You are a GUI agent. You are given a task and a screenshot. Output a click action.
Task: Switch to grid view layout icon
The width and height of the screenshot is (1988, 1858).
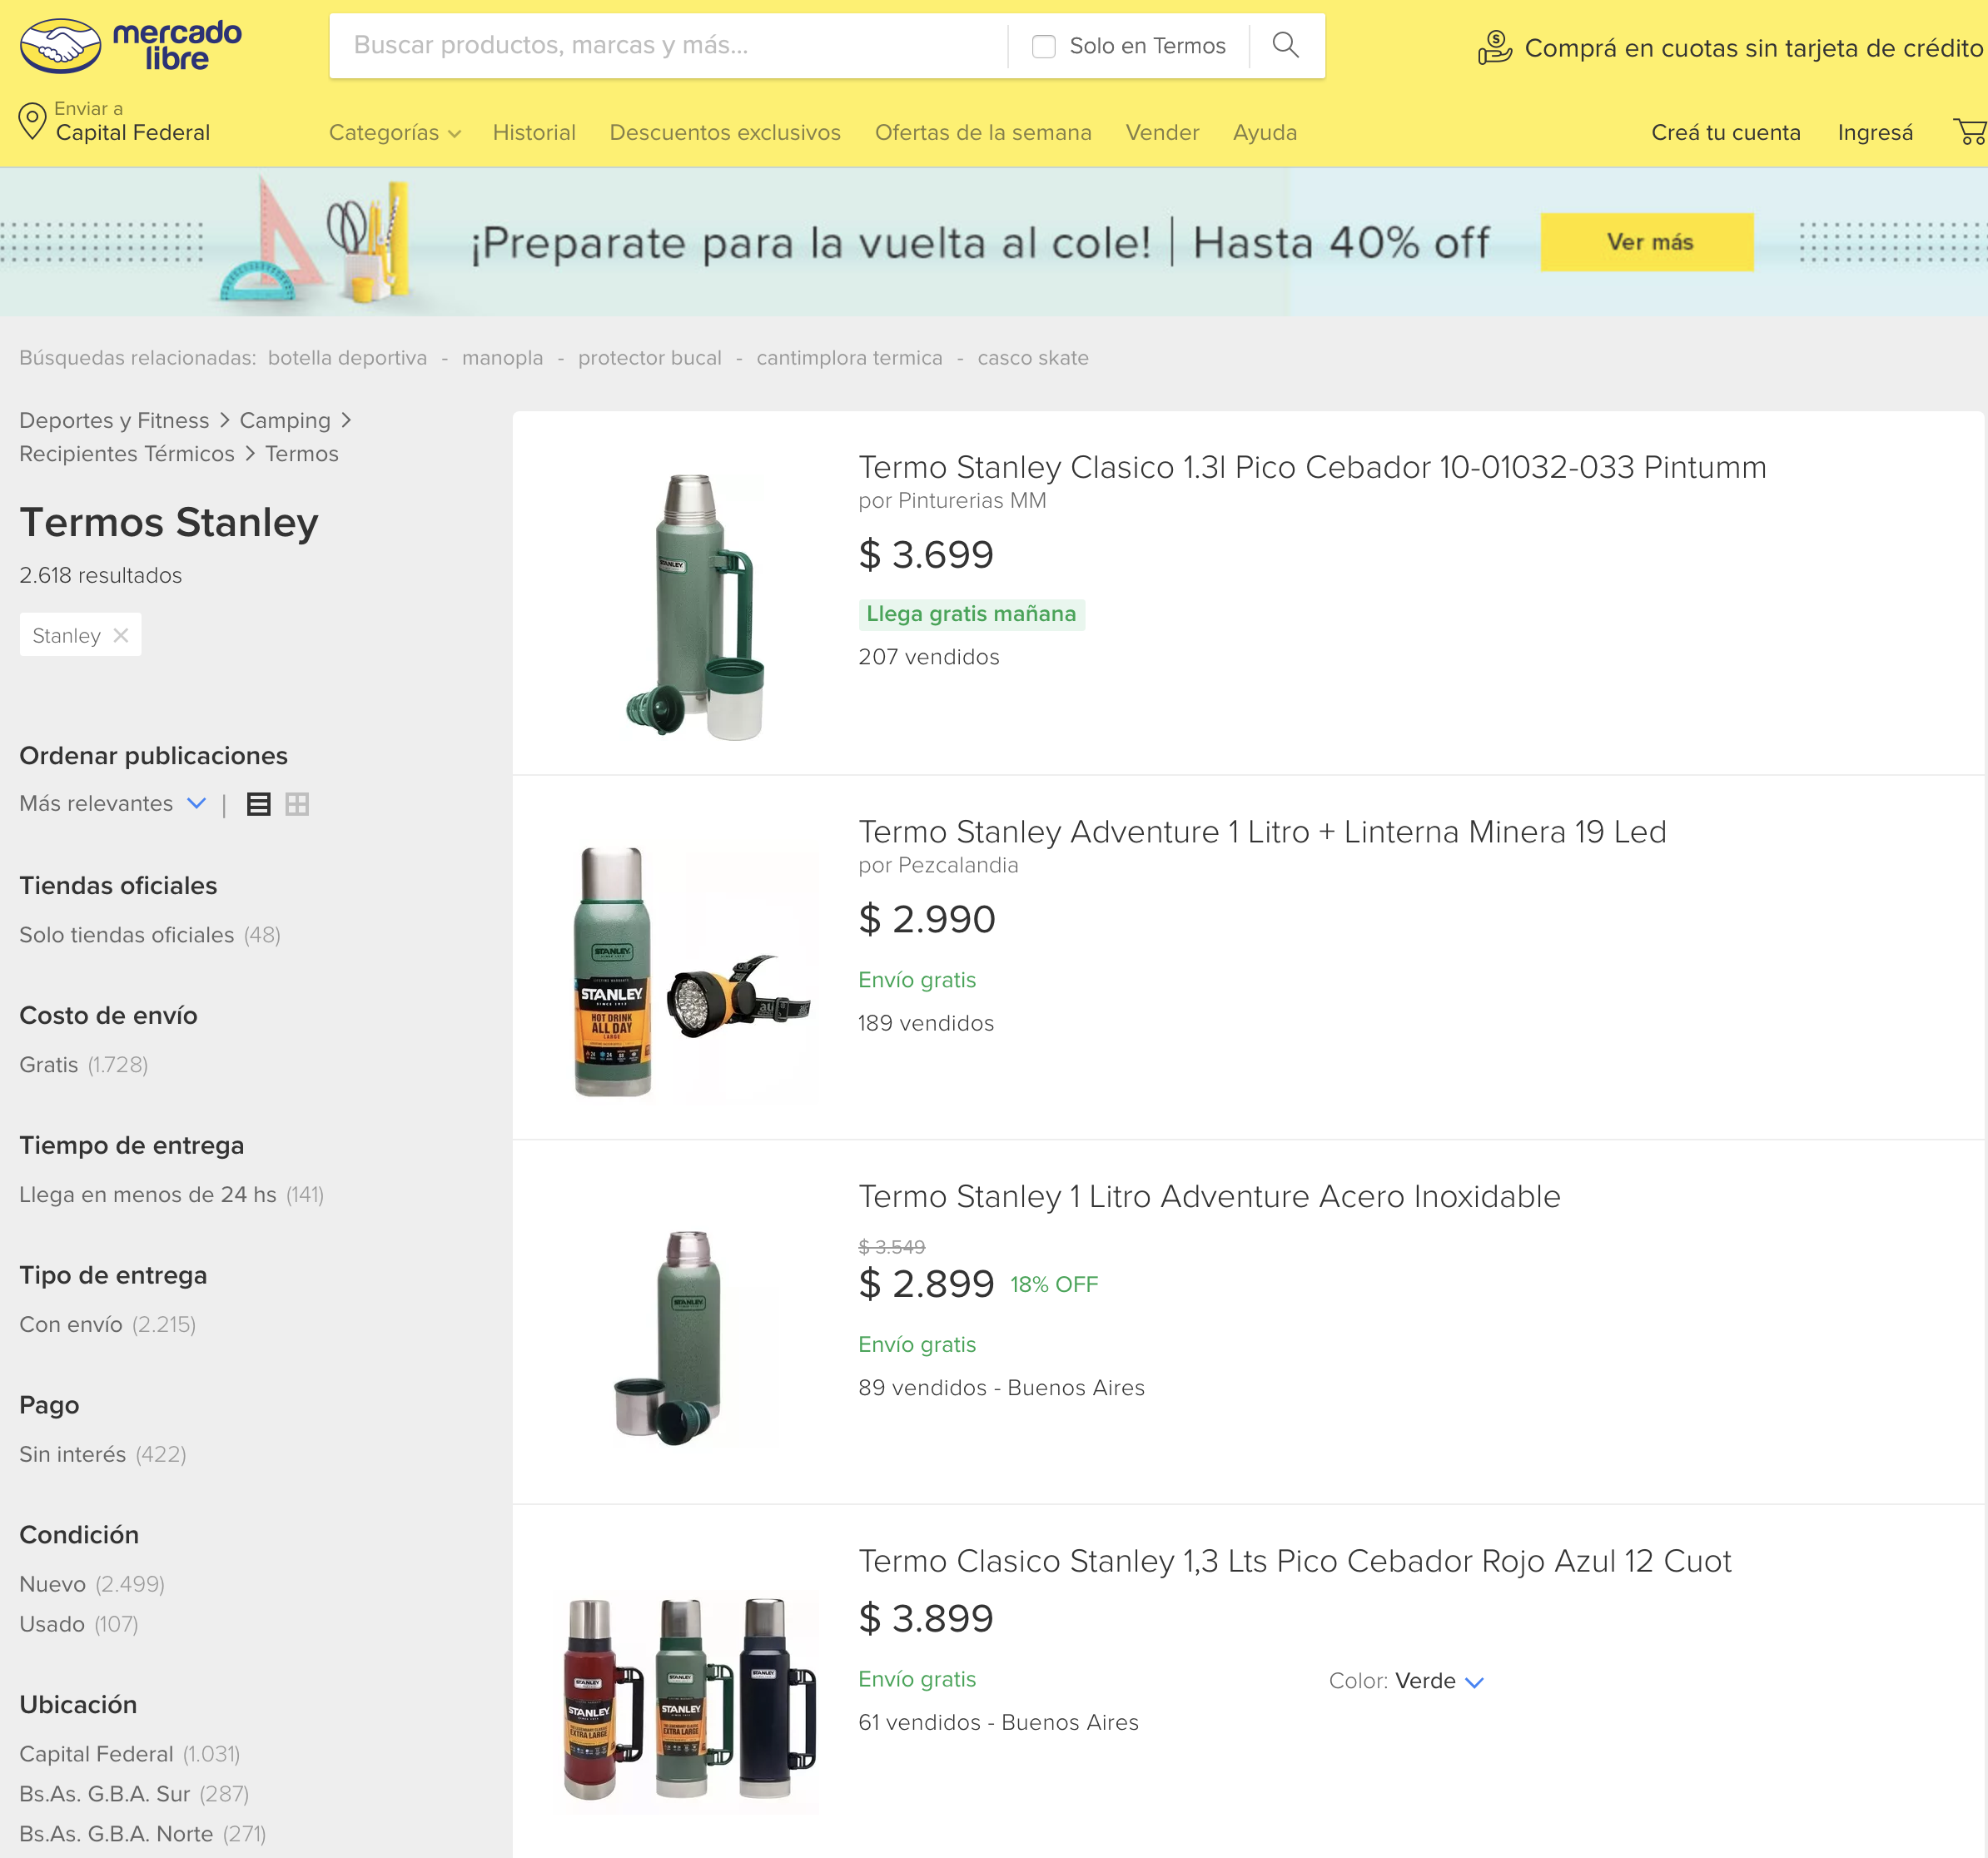pyautogui.click(x=297, y=804)
